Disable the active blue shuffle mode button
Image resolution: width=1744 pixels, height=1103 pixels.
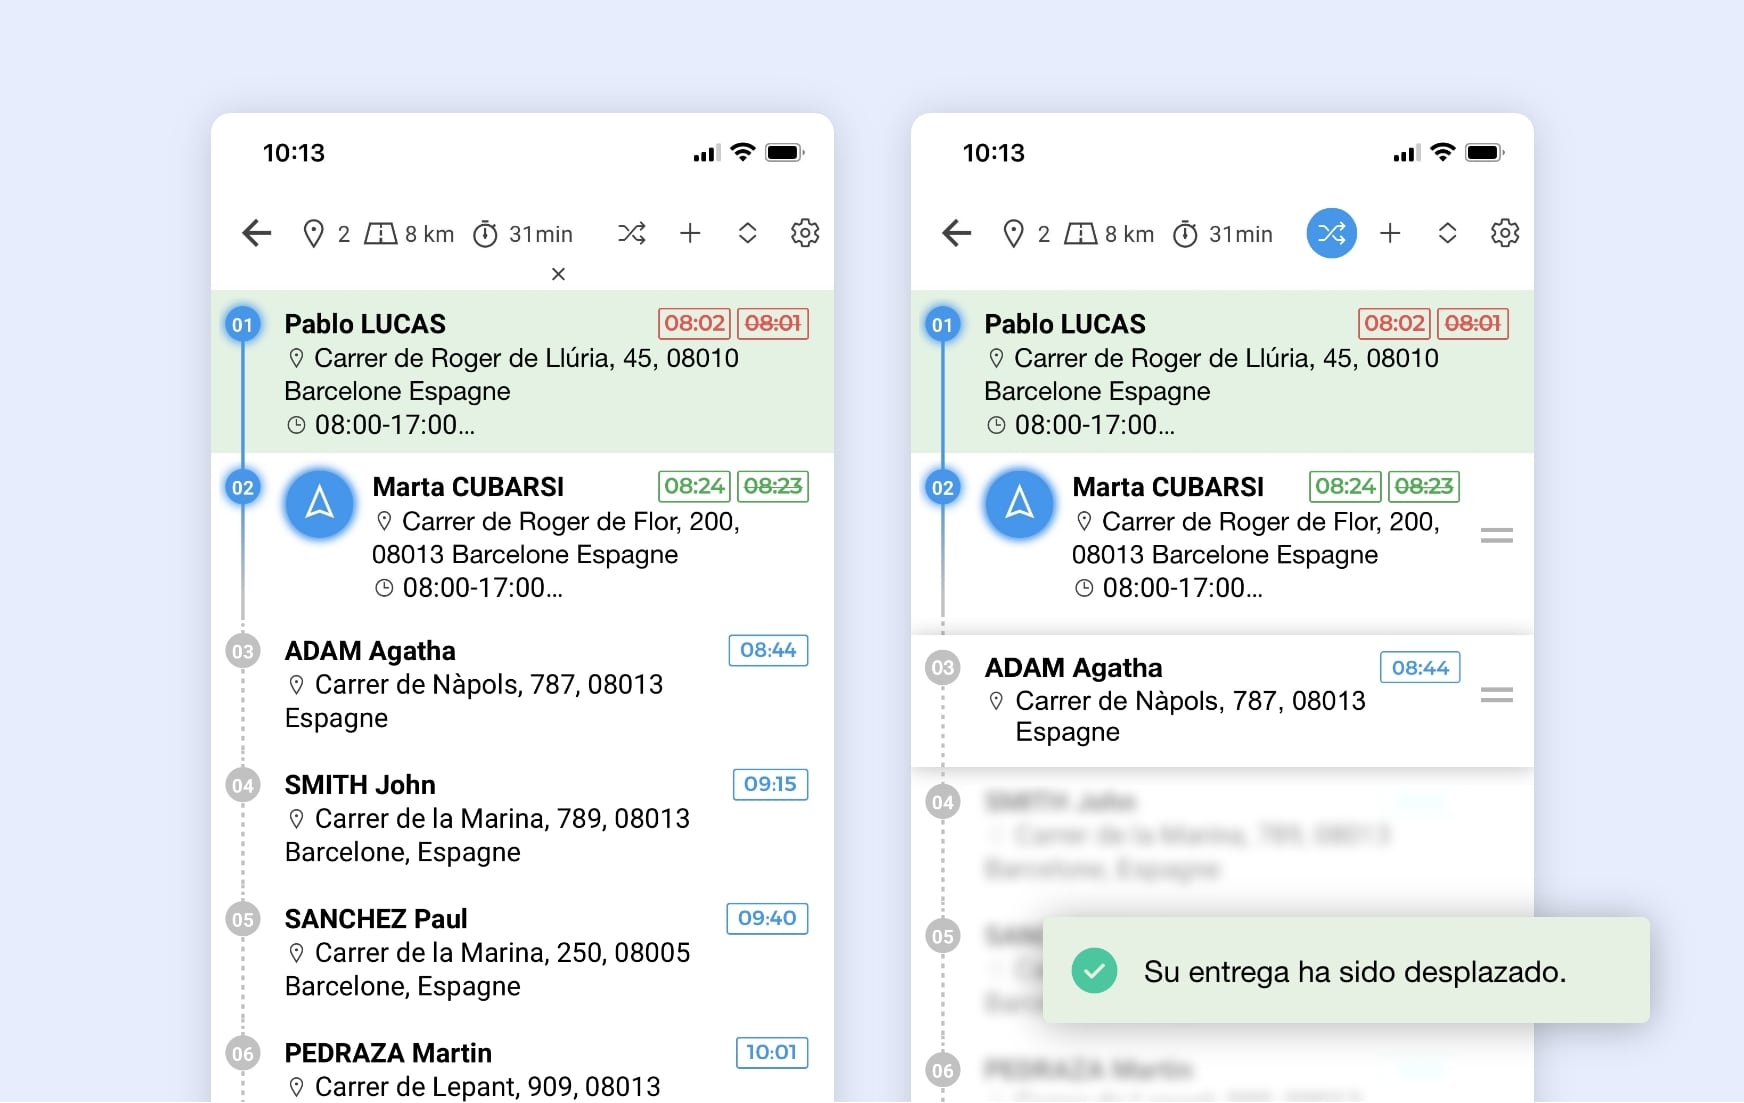[x=1331, y=233]
